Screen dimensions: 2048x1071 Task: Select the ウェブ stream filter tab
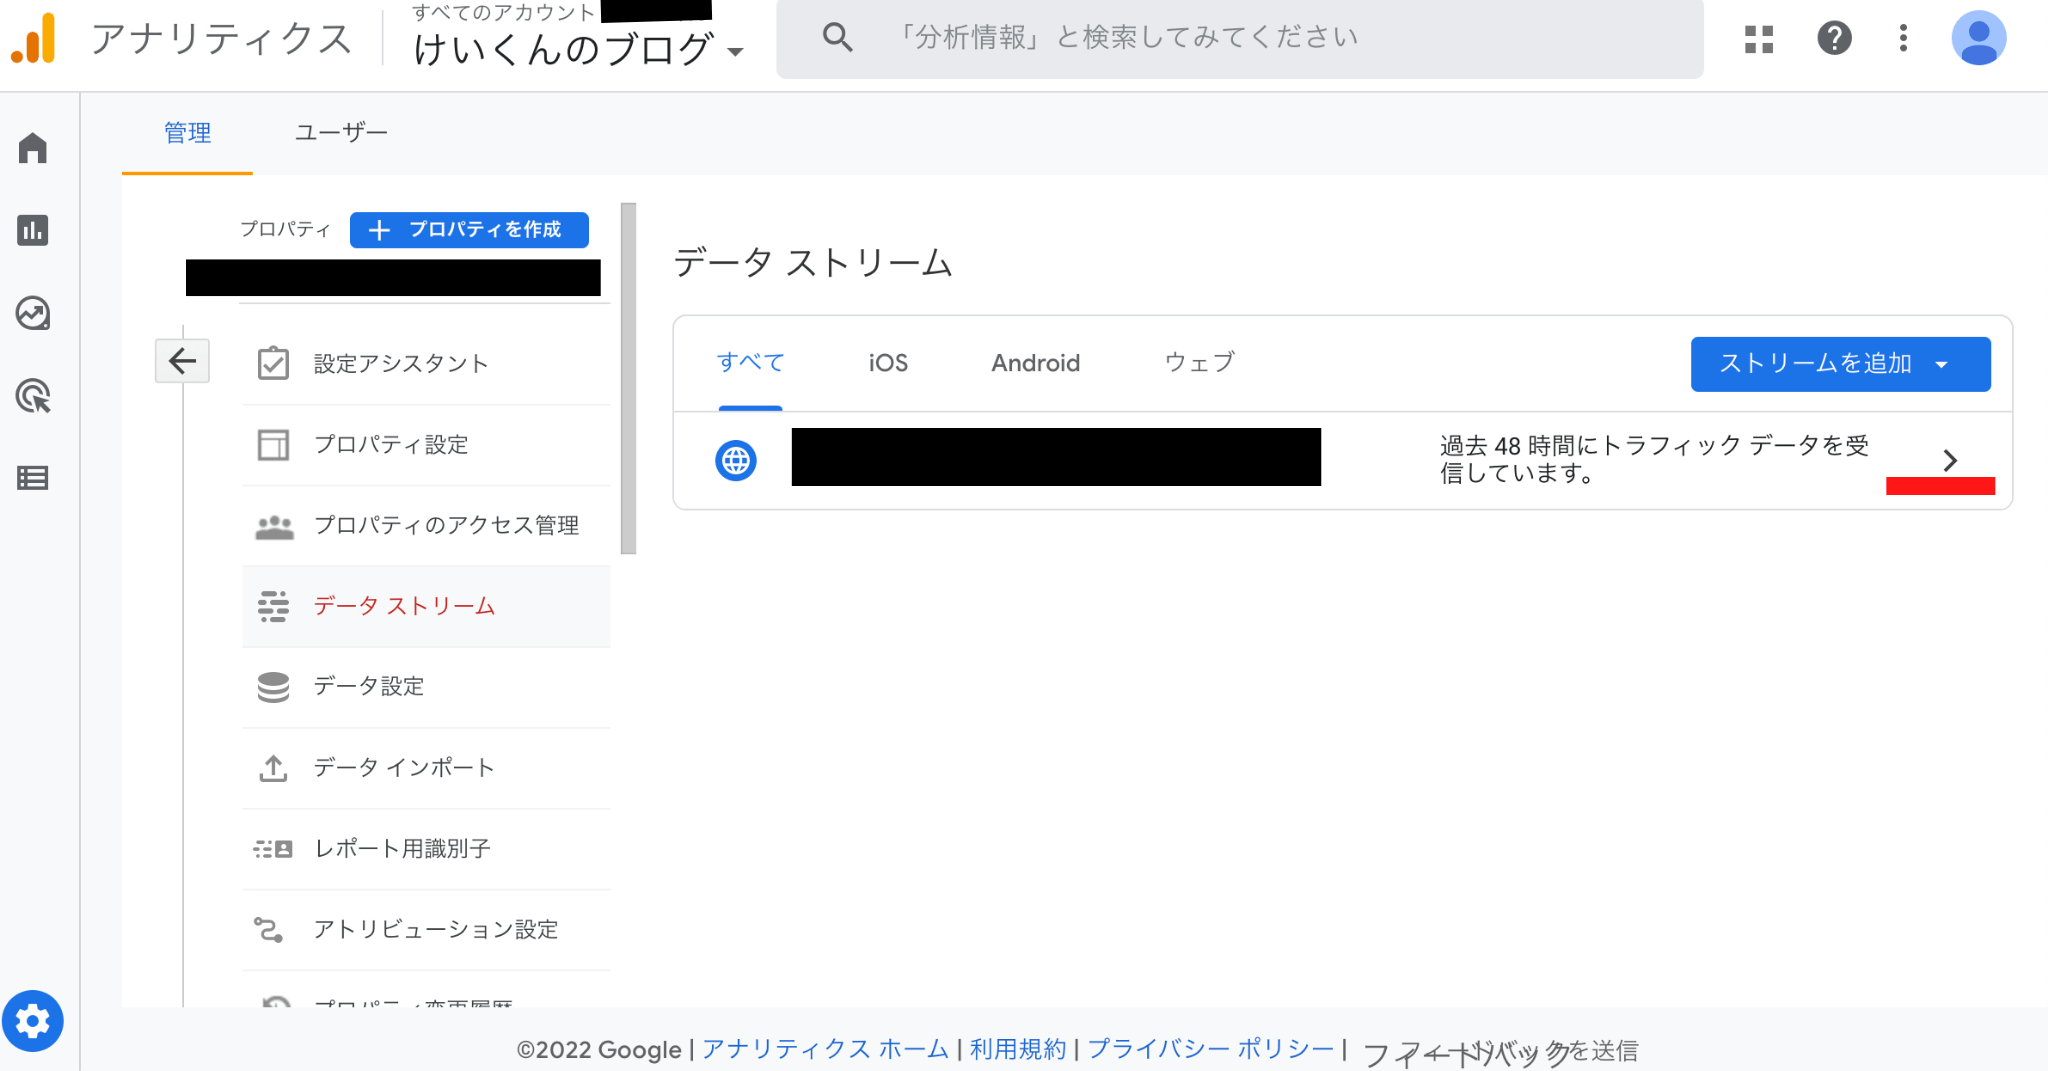(x=1199, y=363)
